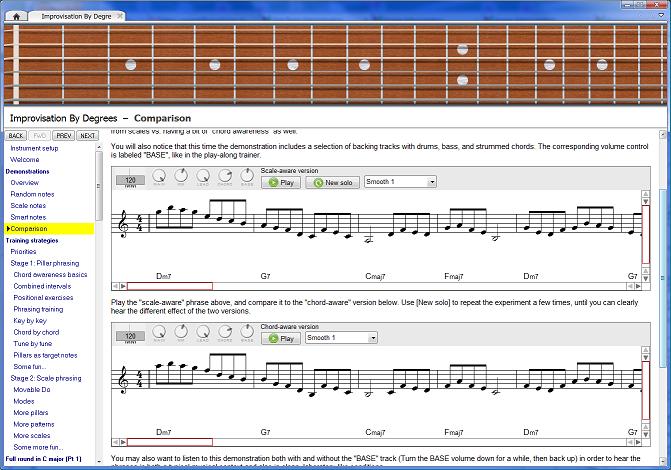Play the scale-aware version

point(281,182)
